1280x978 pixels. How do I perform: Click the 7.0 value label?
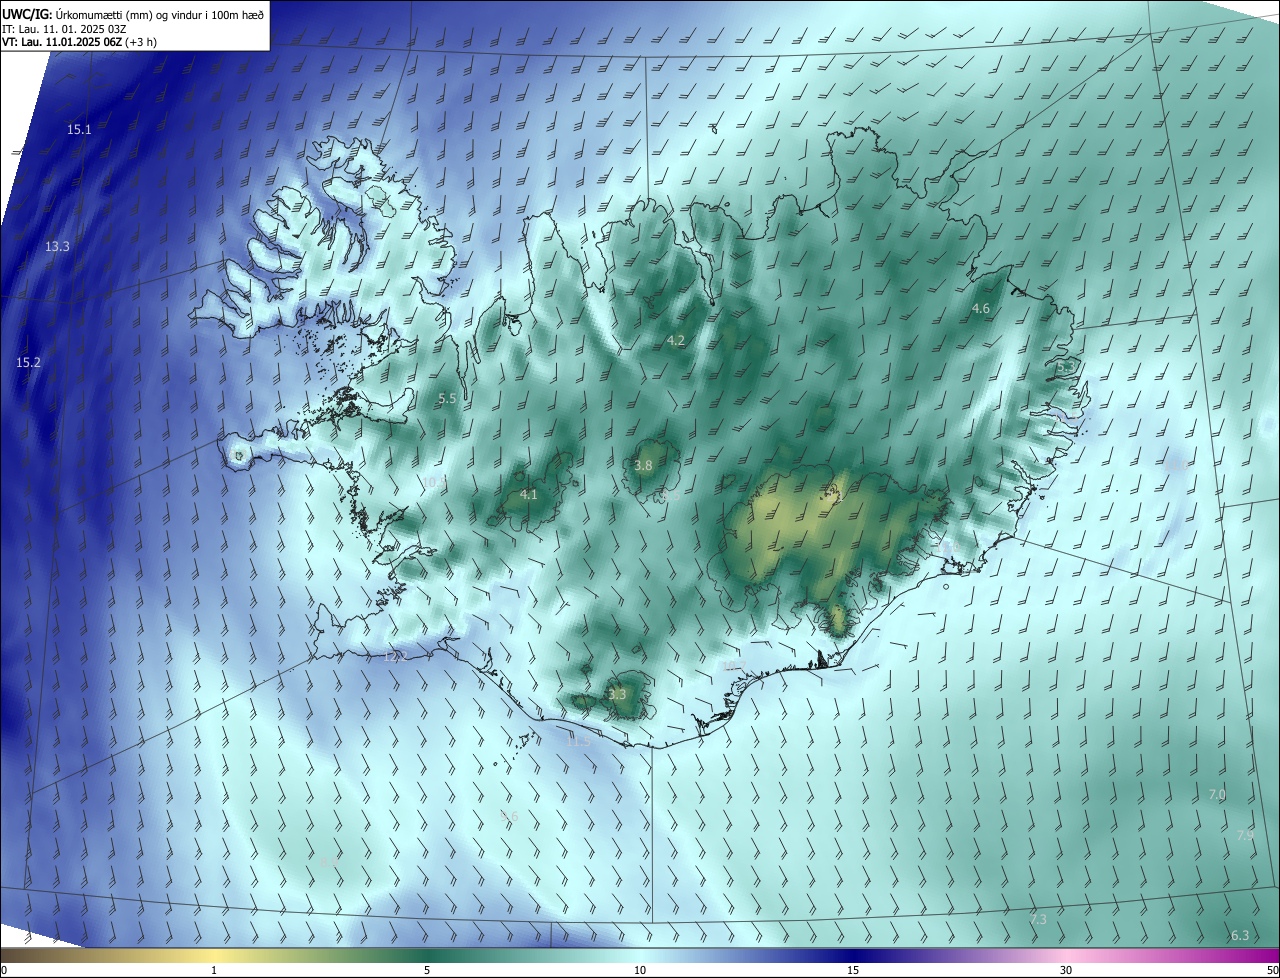click(x=1217, y=794)
